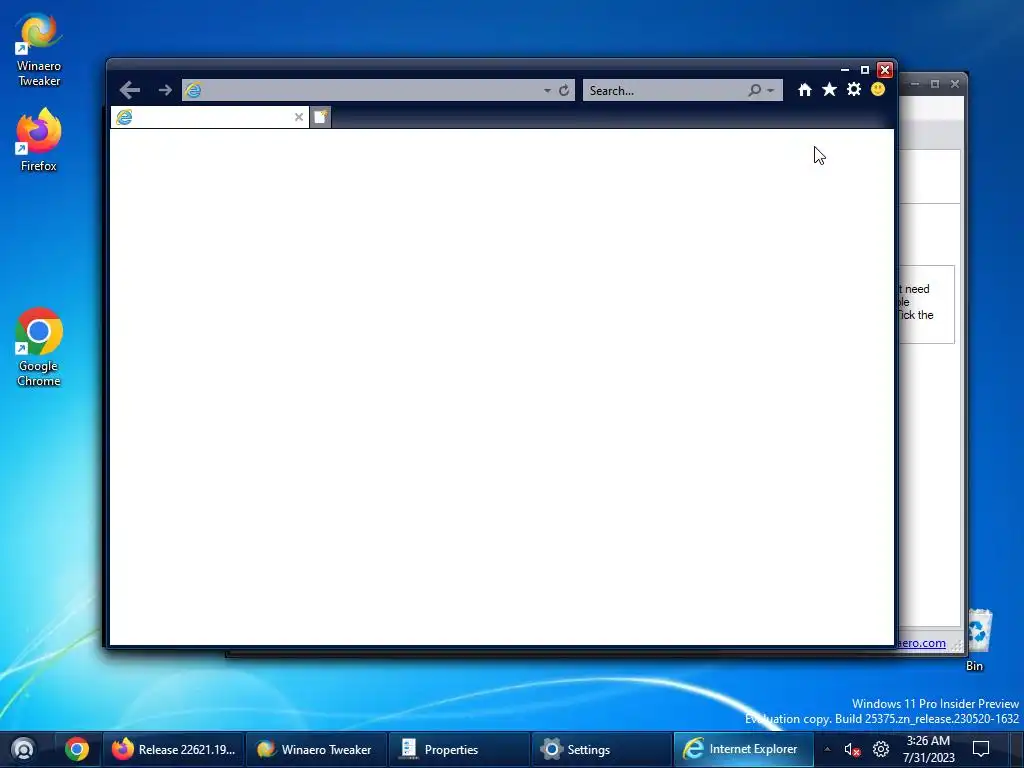Click the muted volume tray icon
The height and width of the screenshot is (768, 1024).
coord(852,749)
